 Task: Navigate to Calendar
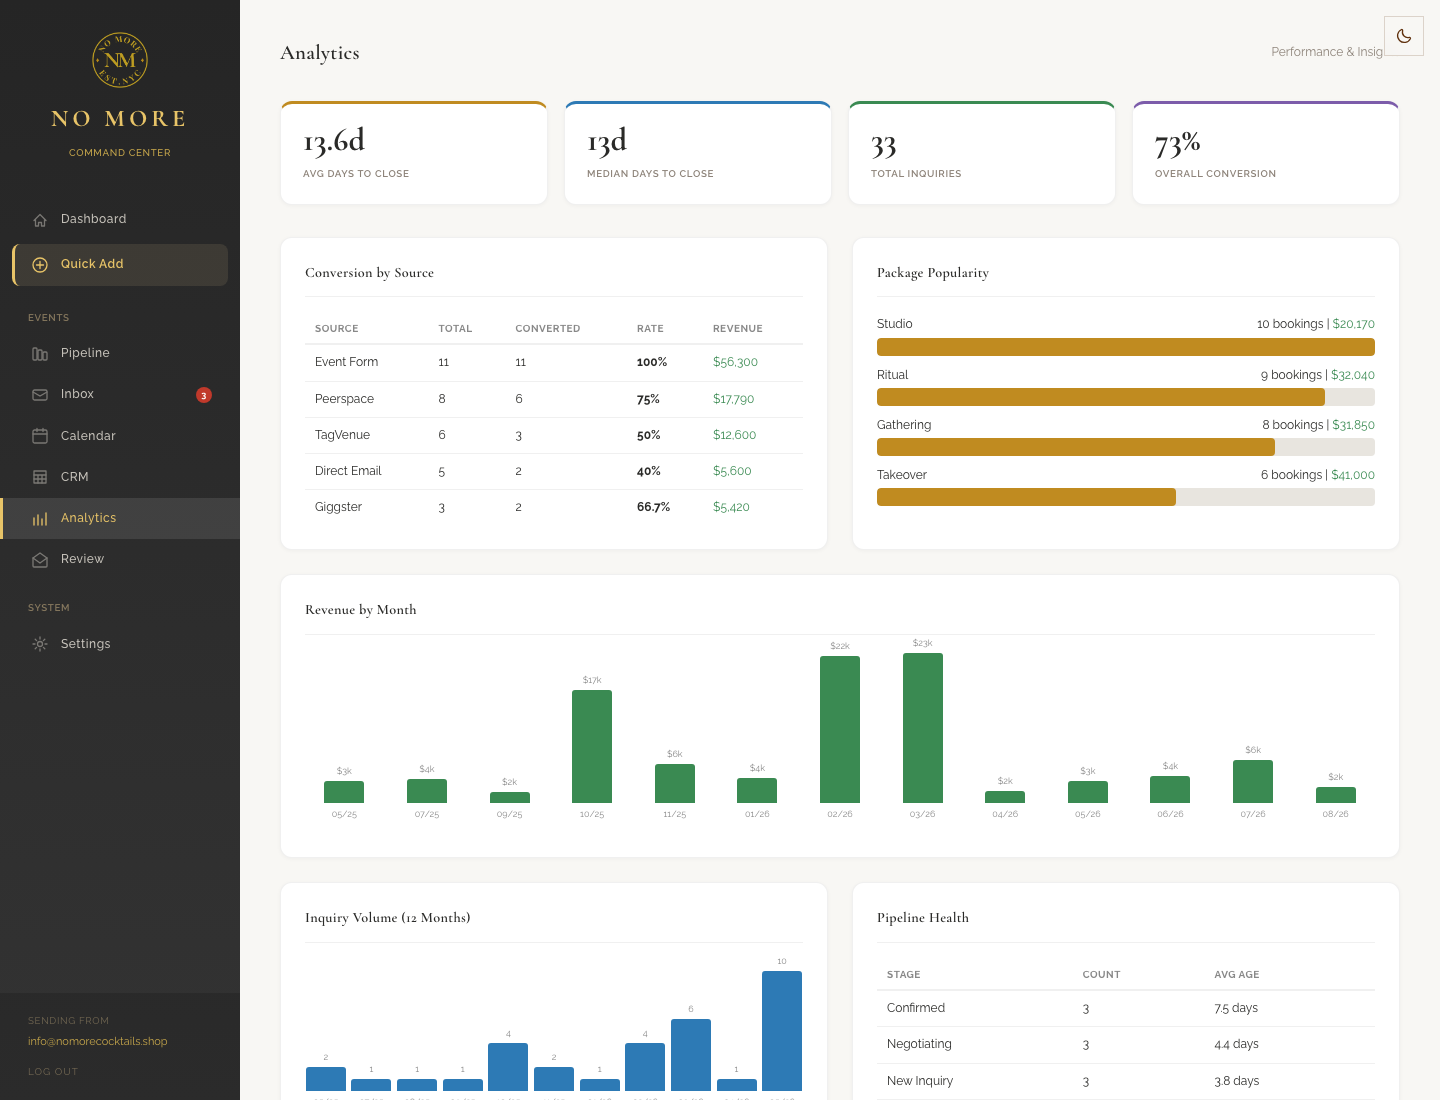120,436
